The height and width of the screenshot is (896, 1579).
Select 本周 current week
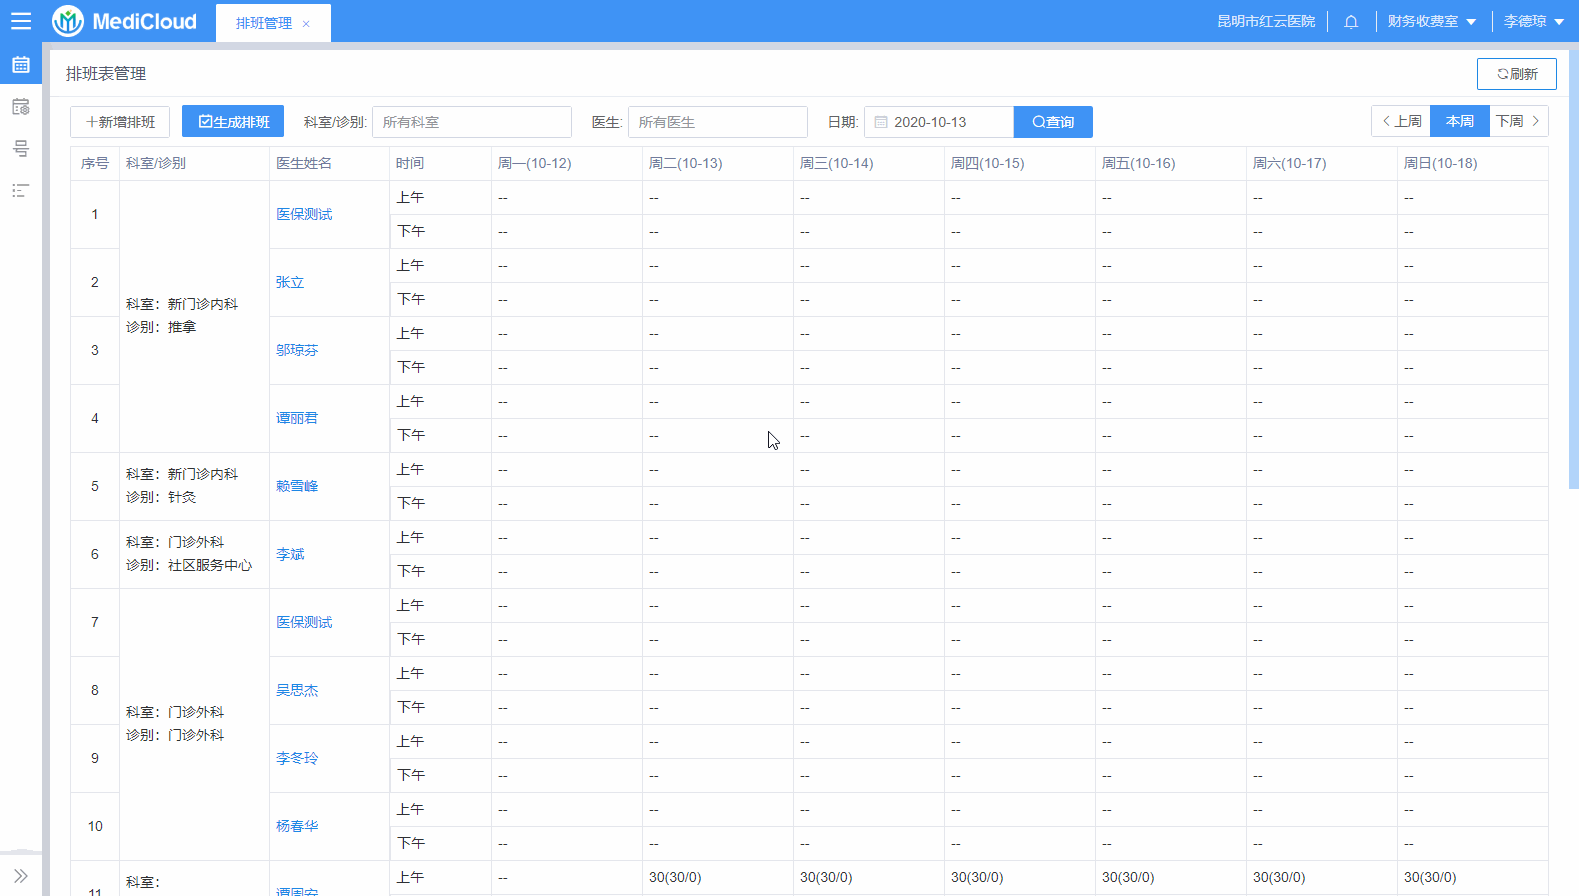tap(1460, 121)
